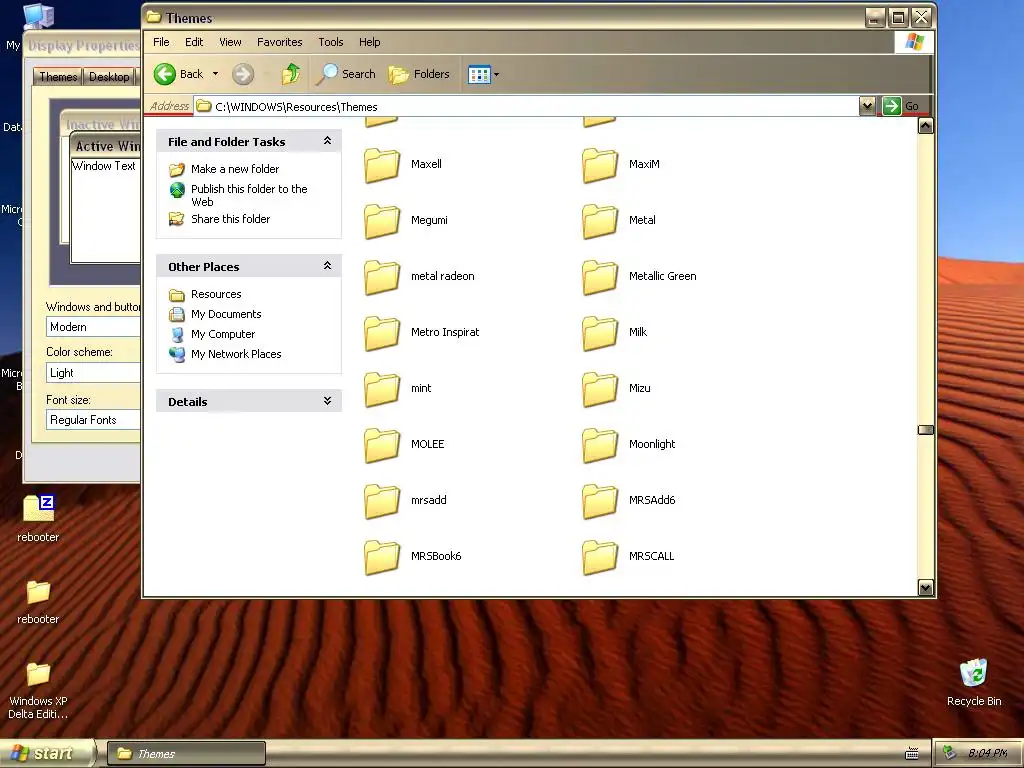Viewport: 1024px width, 768px height.
Task: Open the View menu
Action: coord(230,42)
